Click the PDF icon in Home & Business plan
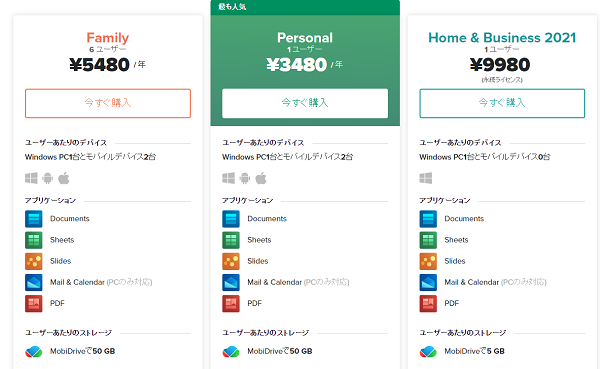Screen dimensions: 600x369 coord(428,304)
